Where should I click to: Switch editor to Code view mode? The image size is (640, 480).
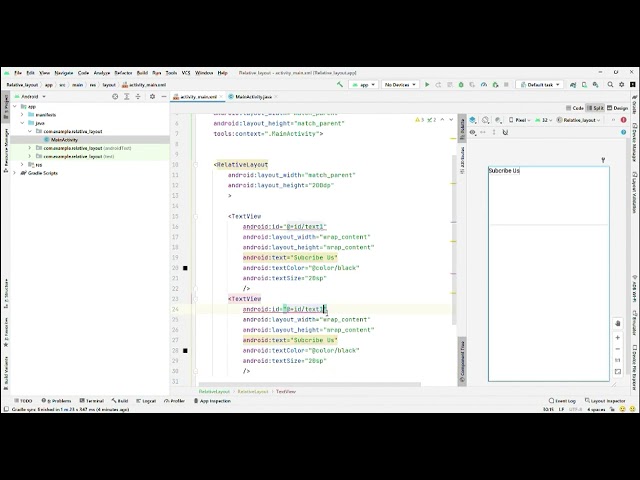575,108
